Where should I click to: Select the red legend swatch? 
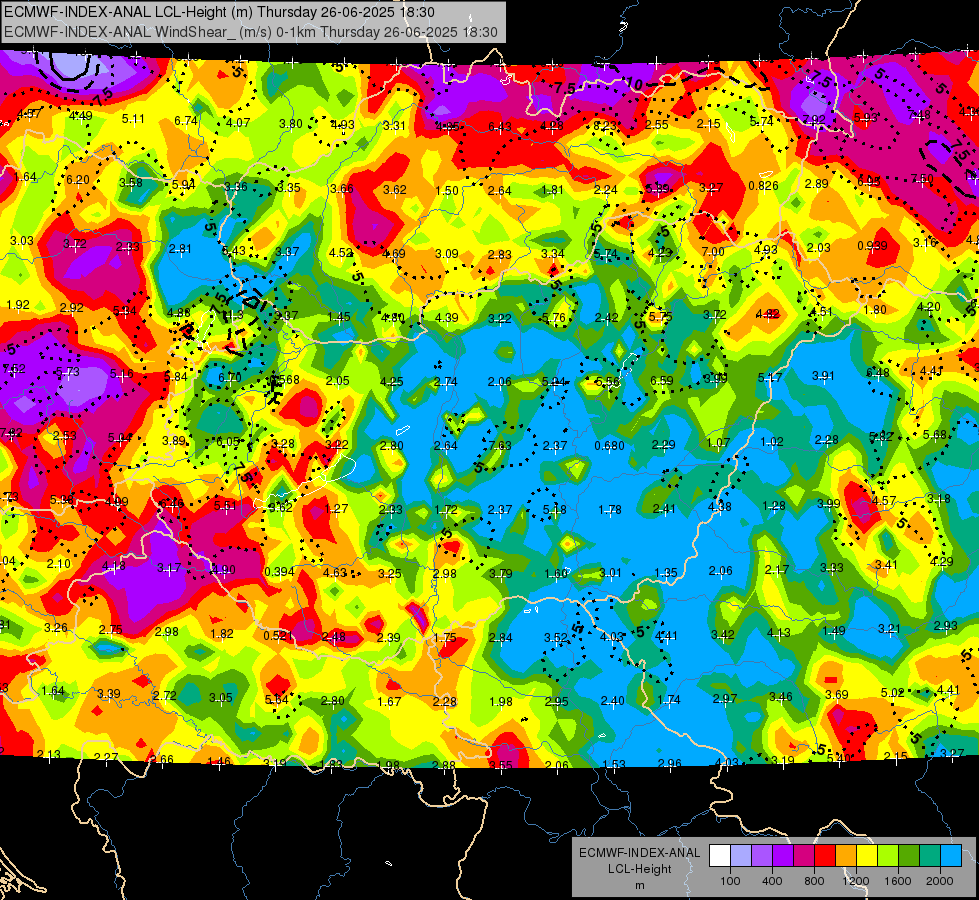pos(825,856)
